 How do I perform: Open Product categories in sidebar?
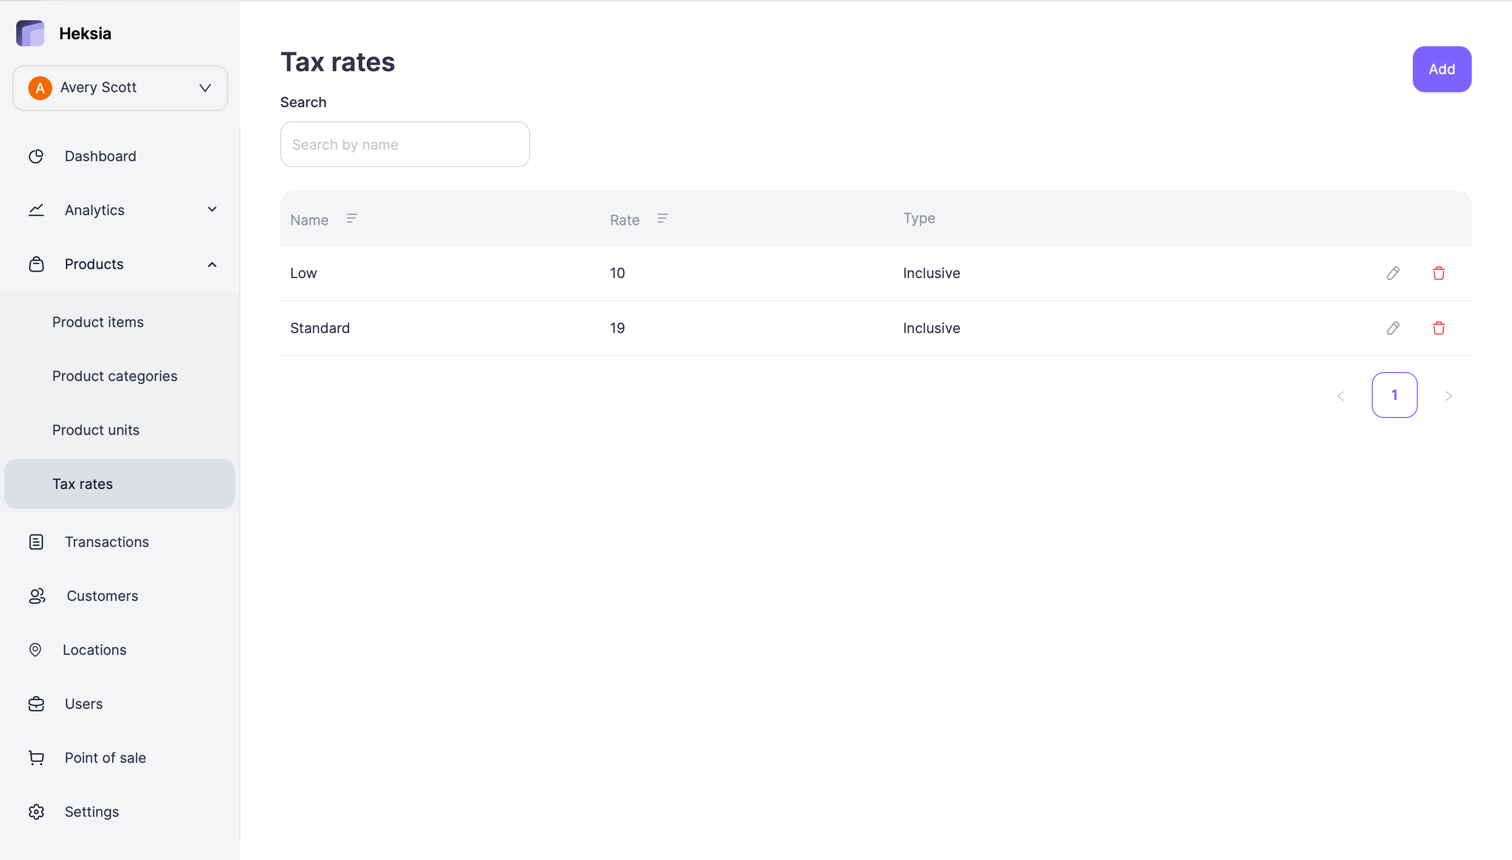[115, 376]
